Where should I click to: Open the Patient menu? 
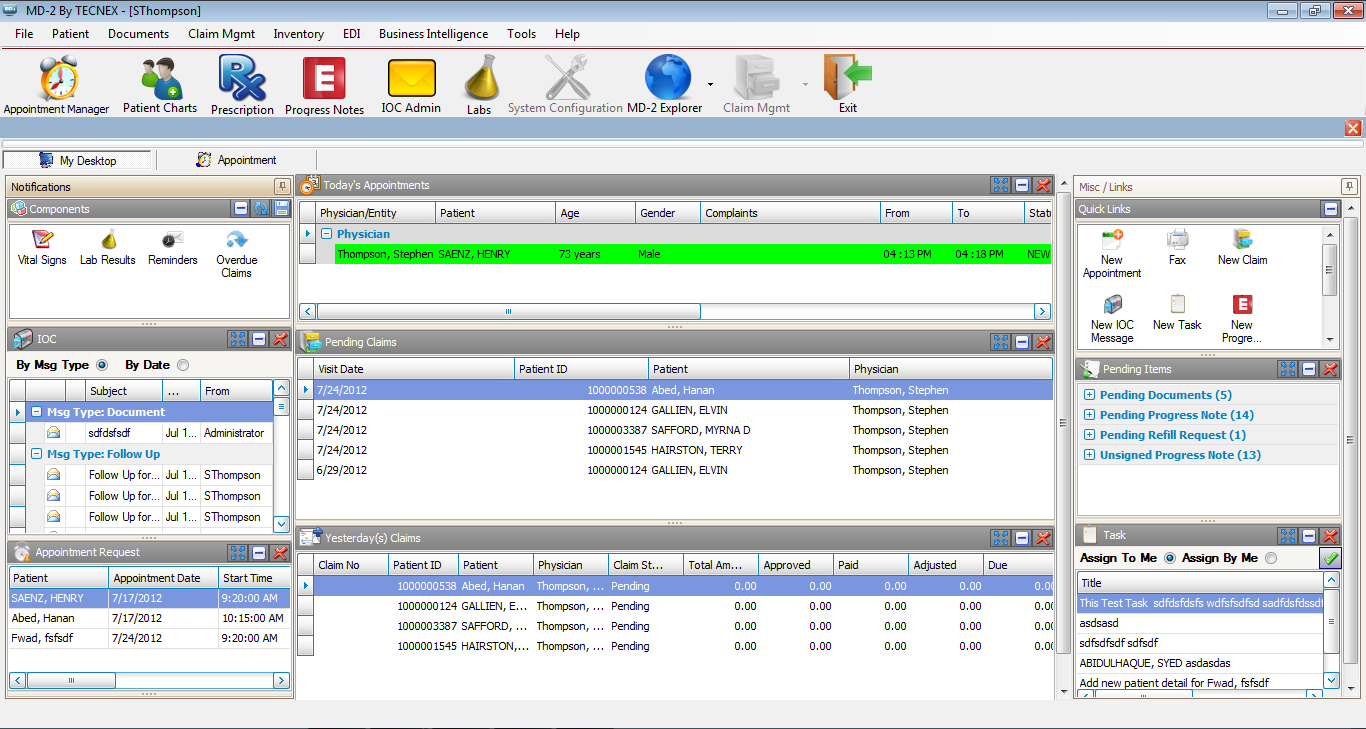(70, 33)
